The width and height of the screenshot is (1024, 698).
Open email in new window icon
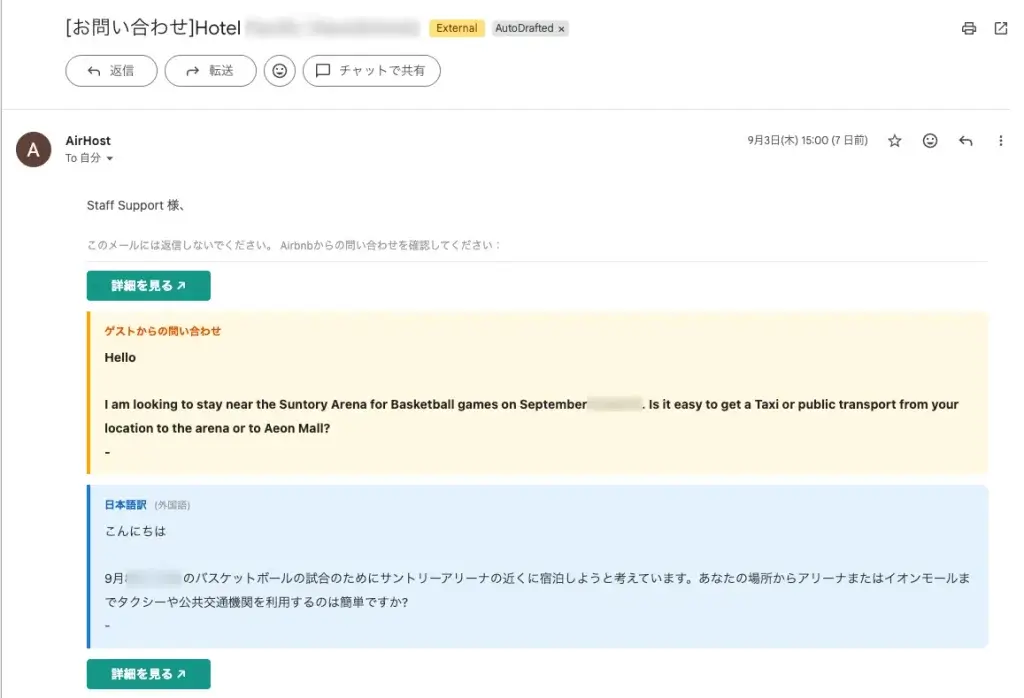pyautogui.click(x=1000, y=28)
